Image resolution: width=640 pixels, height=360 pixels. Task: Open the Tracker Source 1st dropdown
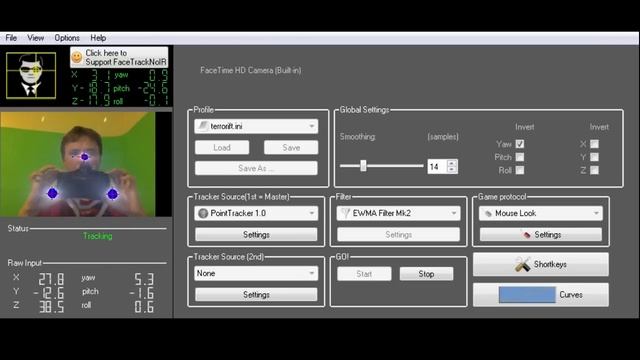point(256,213)
